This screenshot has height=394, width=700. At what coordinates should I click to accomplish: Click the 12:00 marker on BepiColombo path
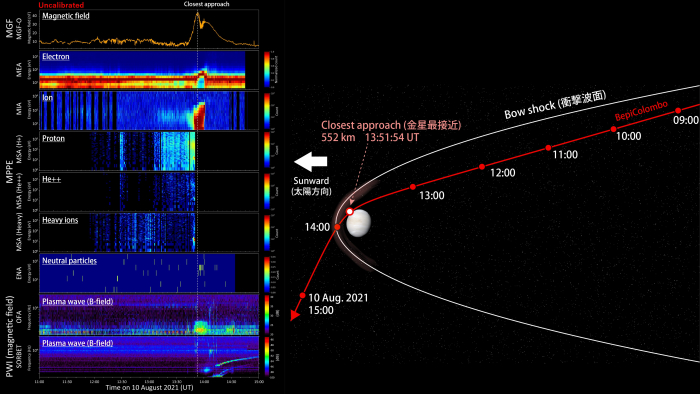pos(482,167)
